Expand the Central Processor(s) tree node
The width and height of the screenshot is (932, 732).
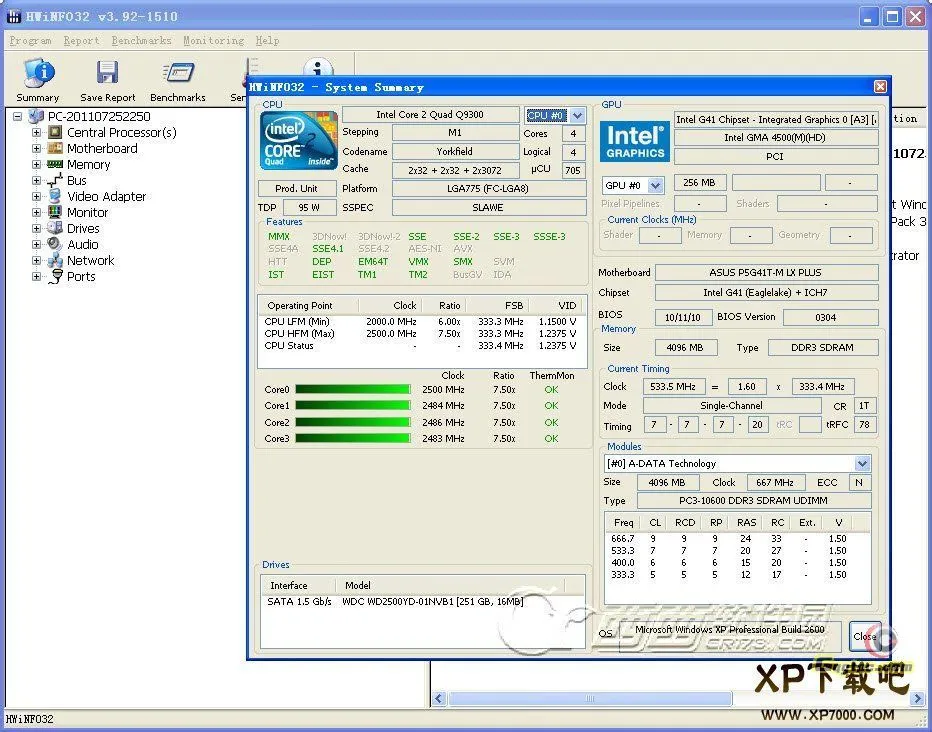pyautogui.click(x=37, y=132)
